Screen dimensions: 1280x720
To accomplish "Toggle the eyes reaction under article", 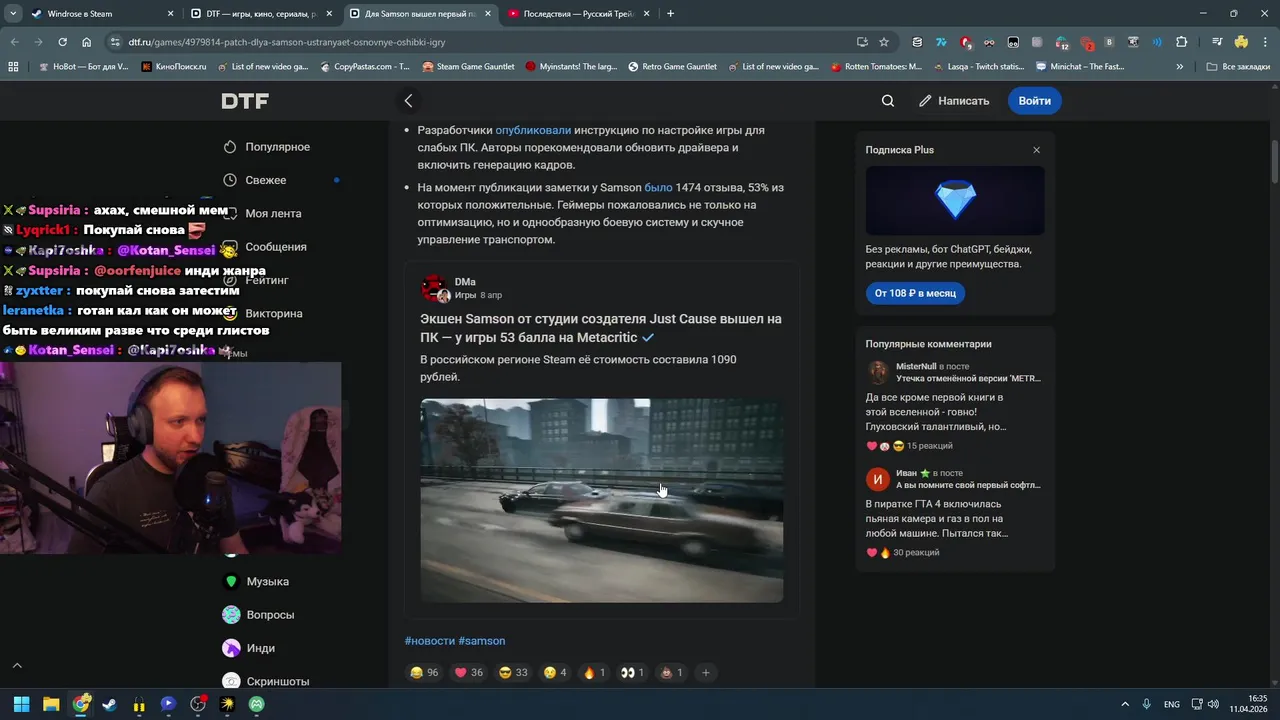I will pos(632,673).
